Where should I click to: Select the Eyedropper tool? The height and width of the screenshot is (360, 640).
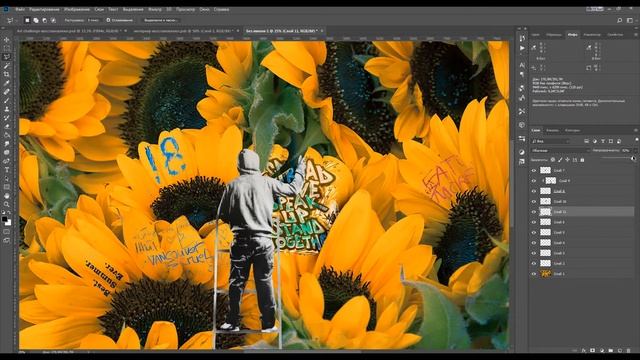[x=7, y=83]
